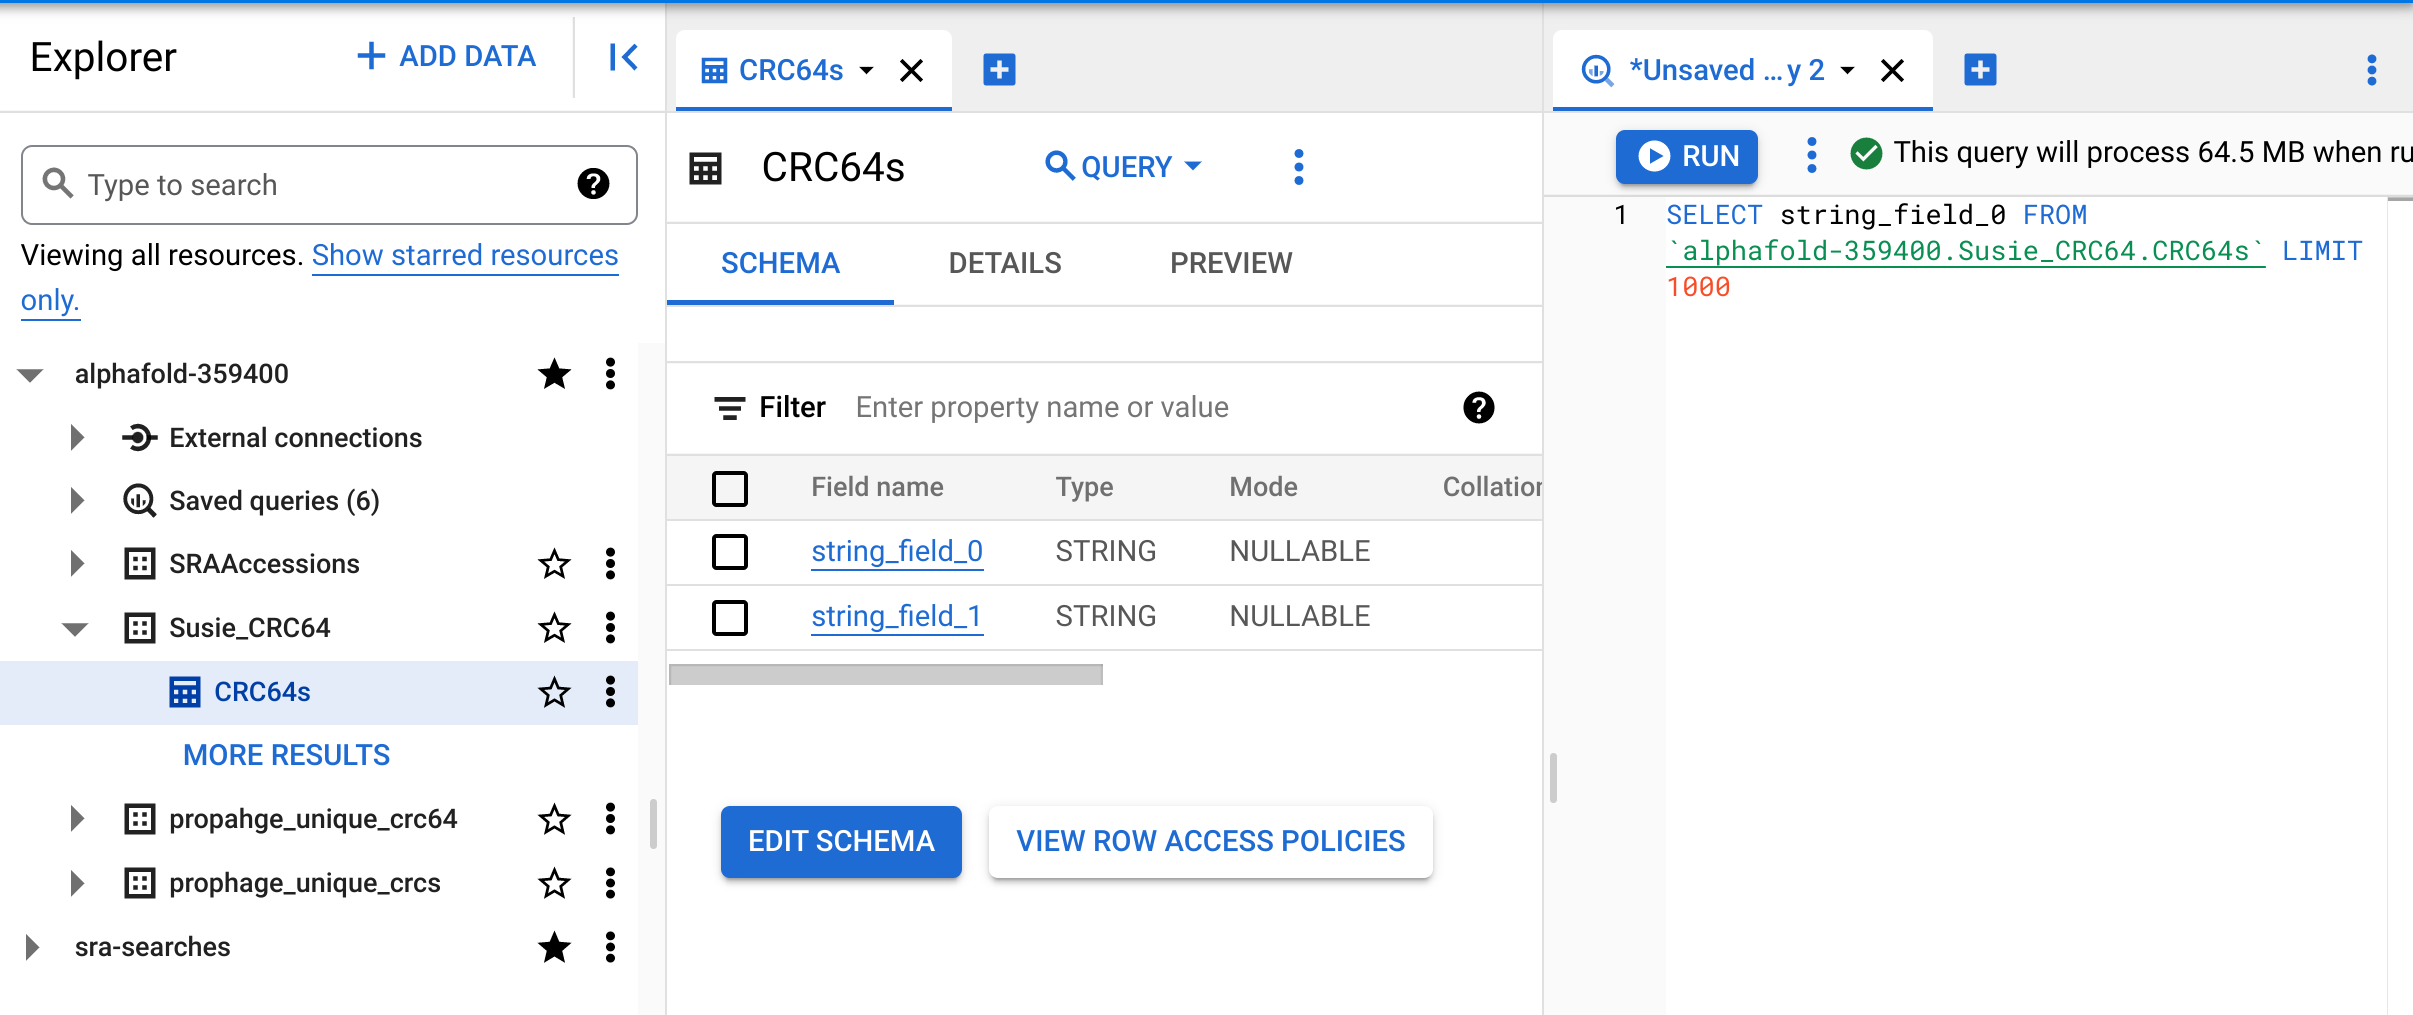The width and height of the screenshot is (2413, 1015).
Task: Click the schema horizontal scrollbar
Action: 885,675
